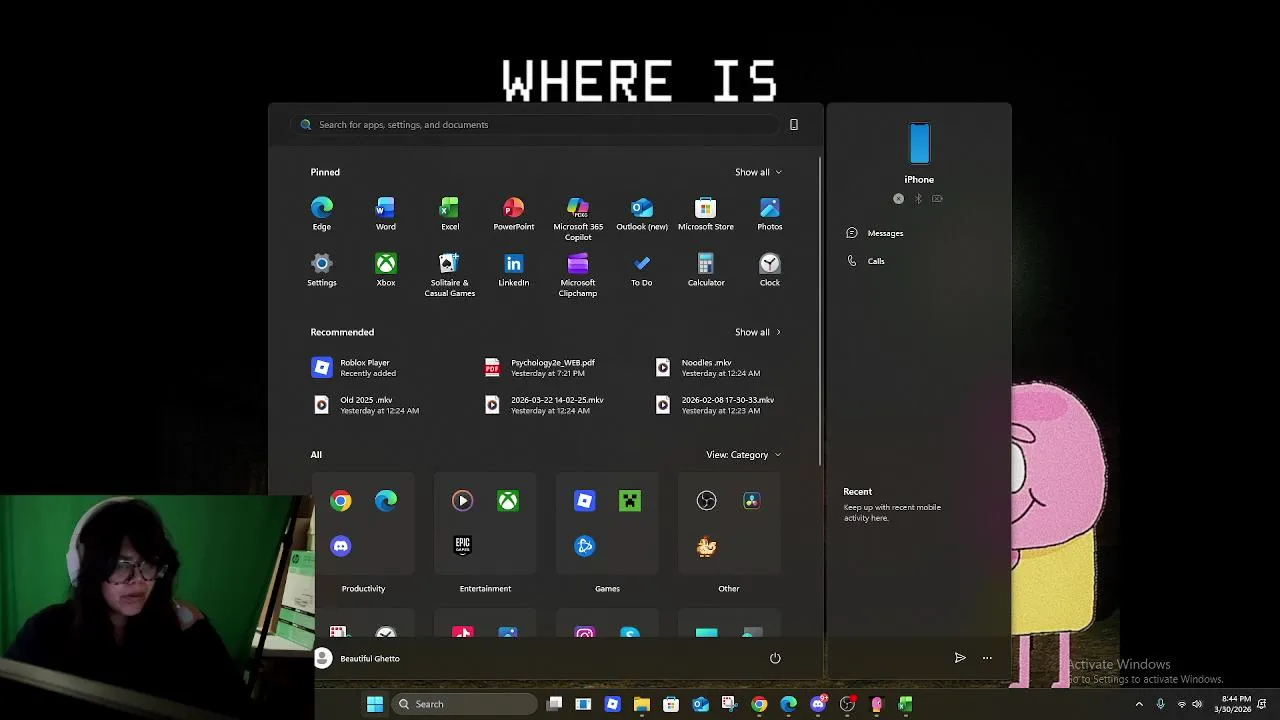1280x720 pixels.
Task: Launch Word from the pinned section
Action: click(385, 213)
